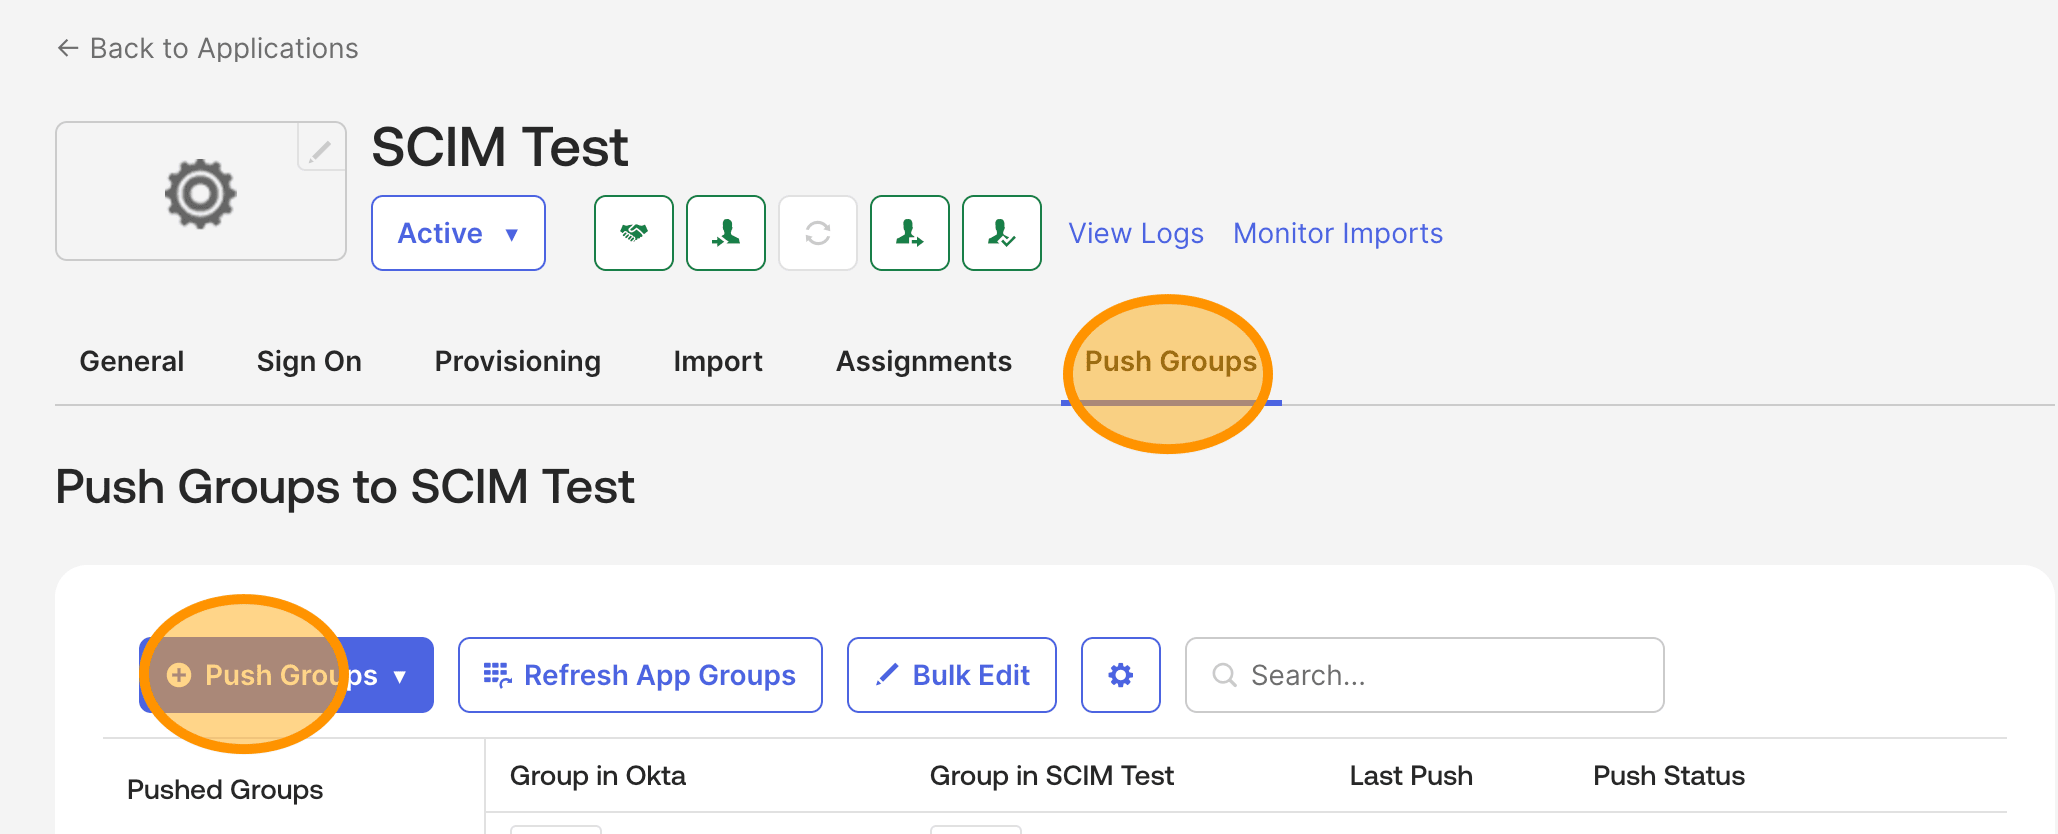Viewport: 2058px width, 834px height.
Task: Click the Push Status column header
Action: pyautogui.click(x=1669, y=776)
